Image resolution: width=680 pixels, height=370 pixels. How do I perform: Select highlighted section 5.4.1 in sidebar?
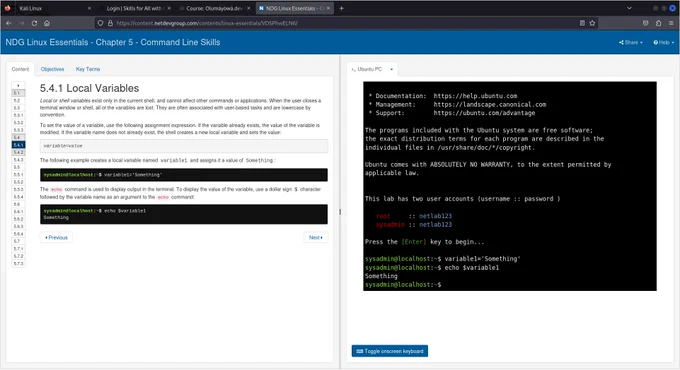pyautogui.click(x=18, y=144)
